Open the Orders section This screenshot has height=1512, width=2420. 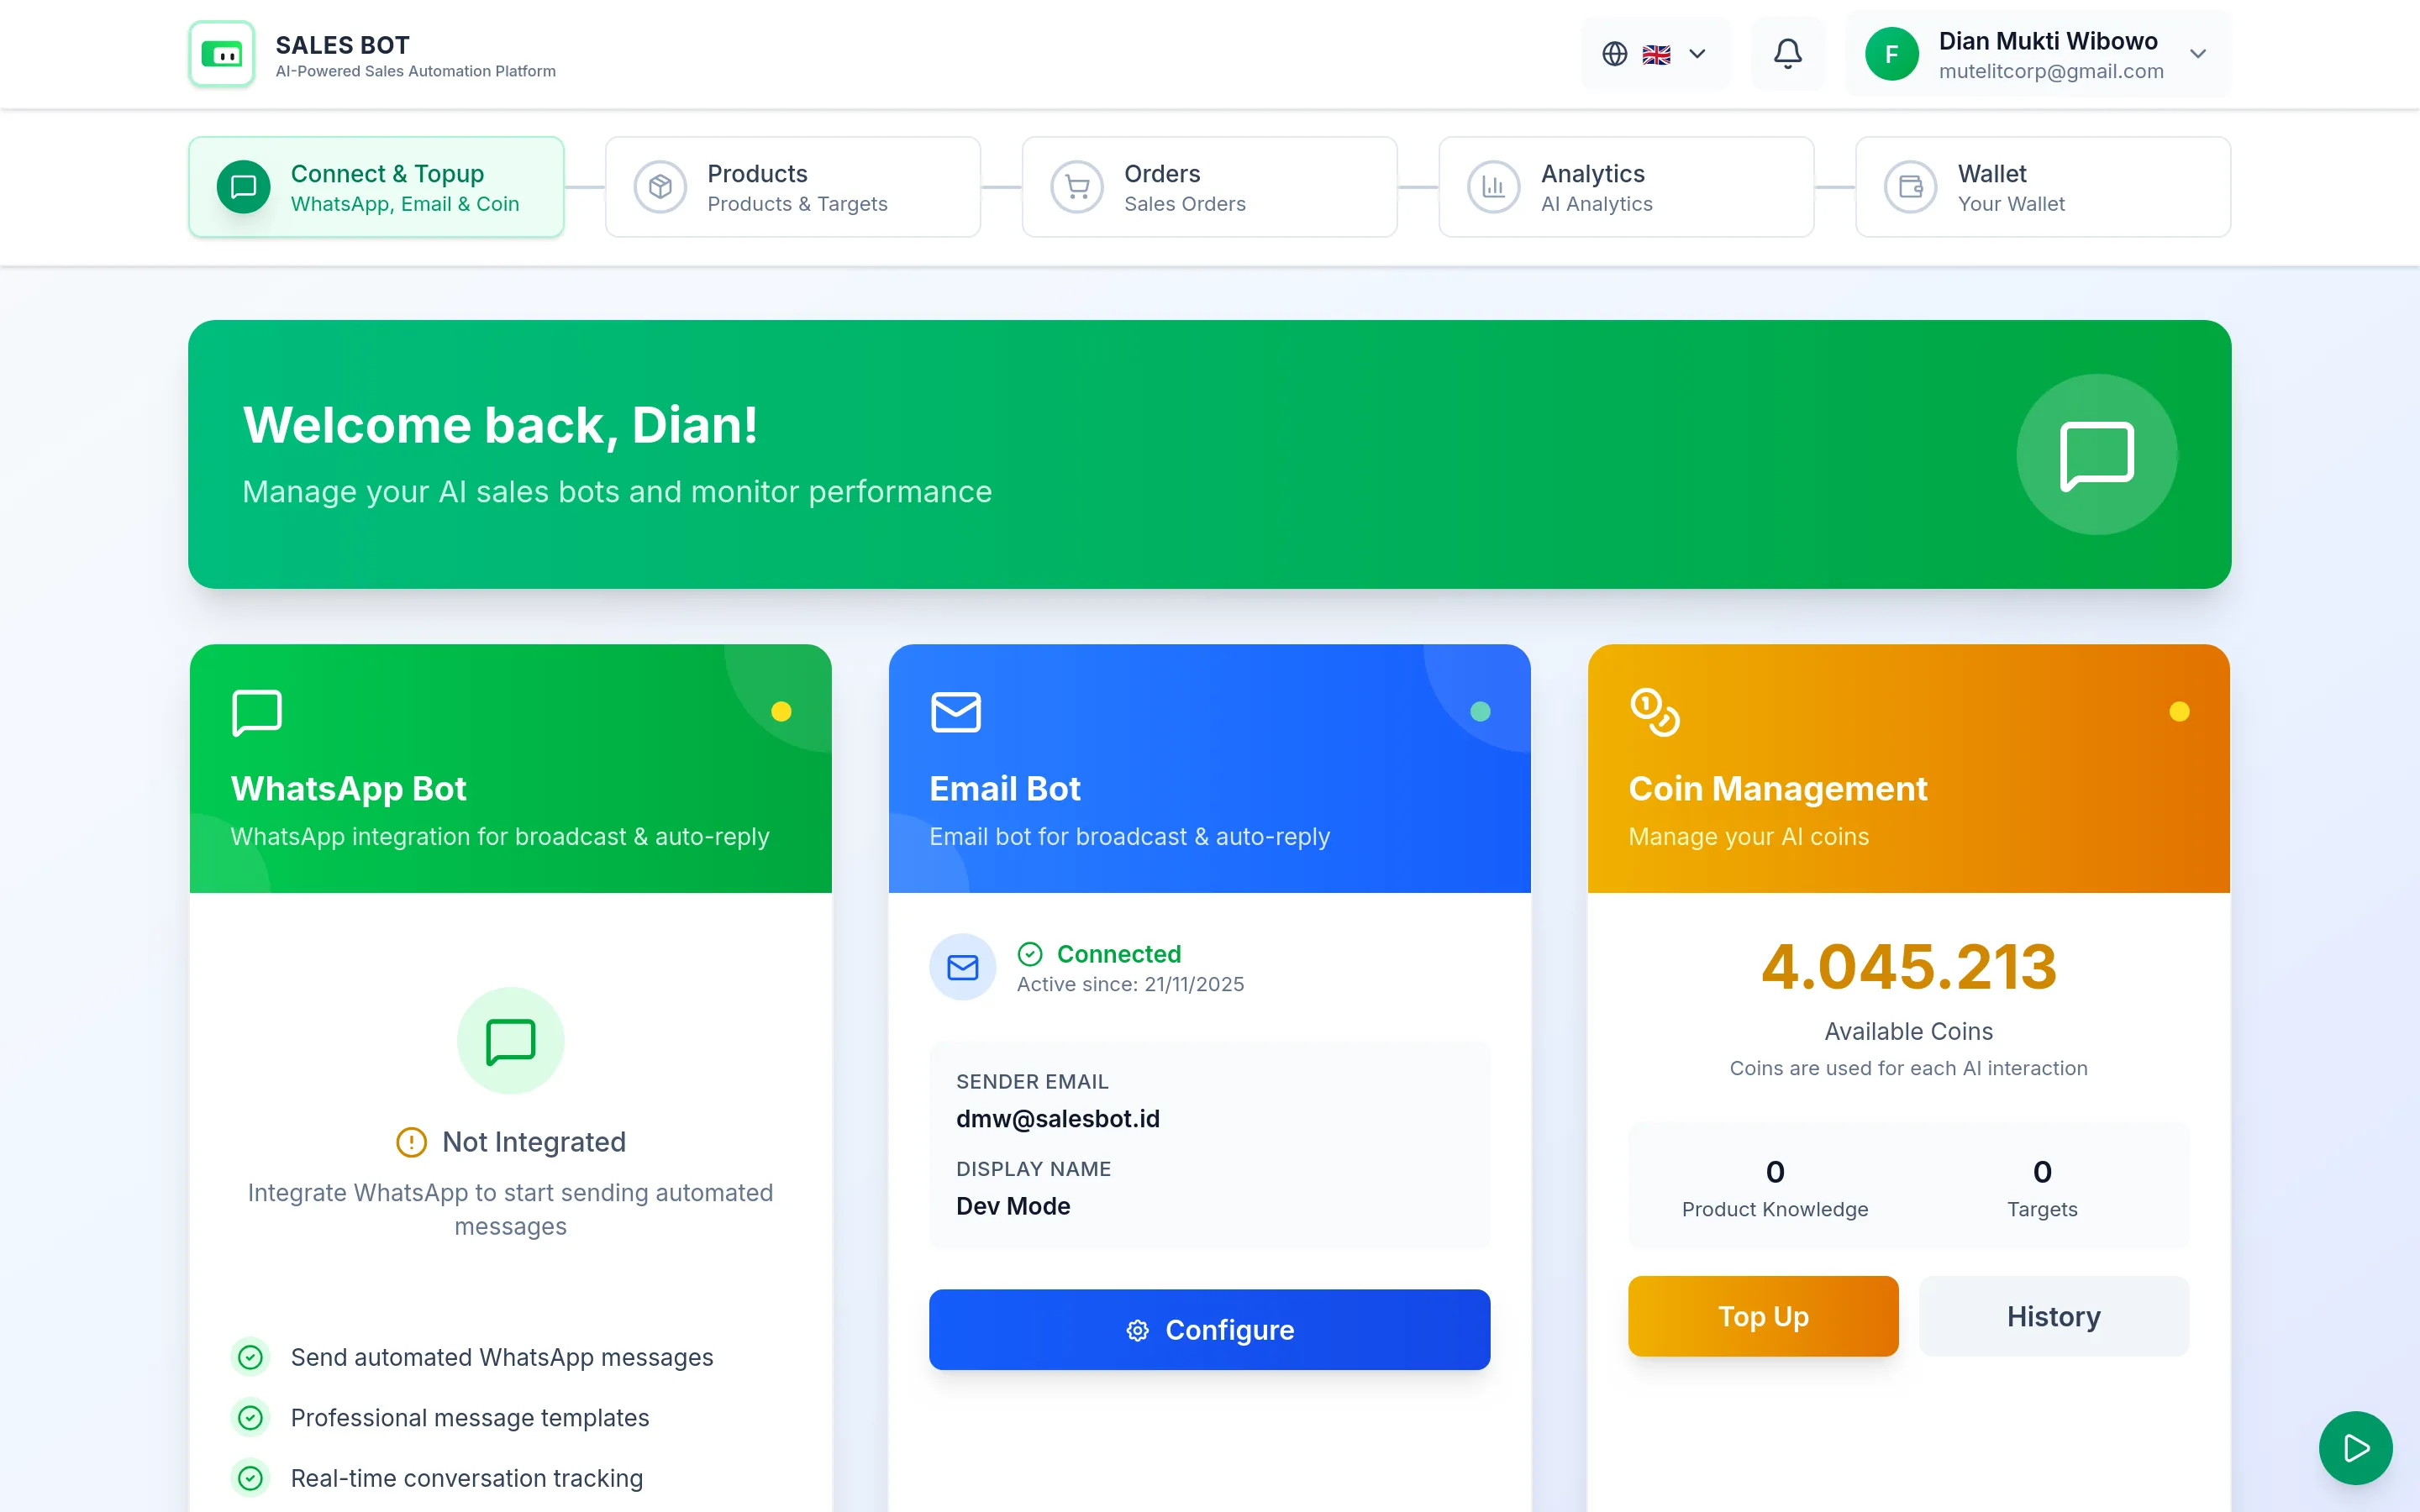(x=1209, y=186)
